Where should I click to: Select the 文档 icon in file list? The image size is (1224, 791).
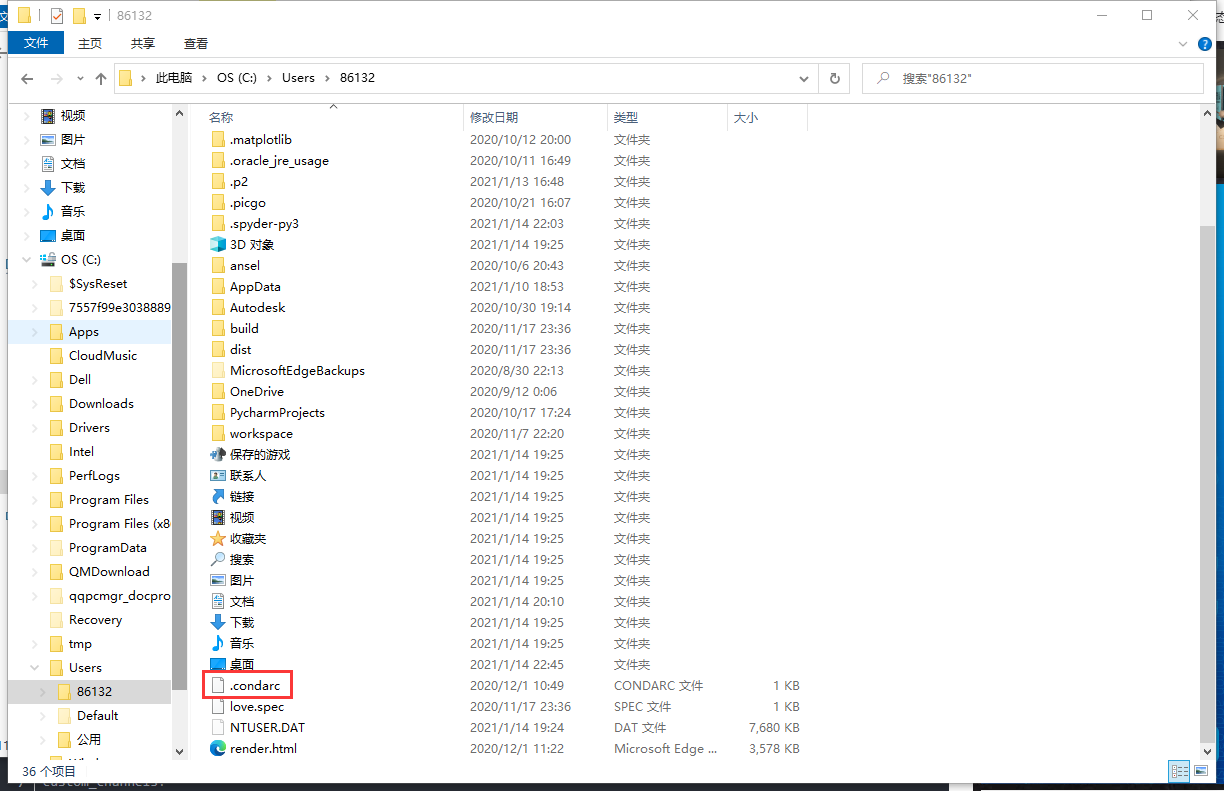point(219,602)
